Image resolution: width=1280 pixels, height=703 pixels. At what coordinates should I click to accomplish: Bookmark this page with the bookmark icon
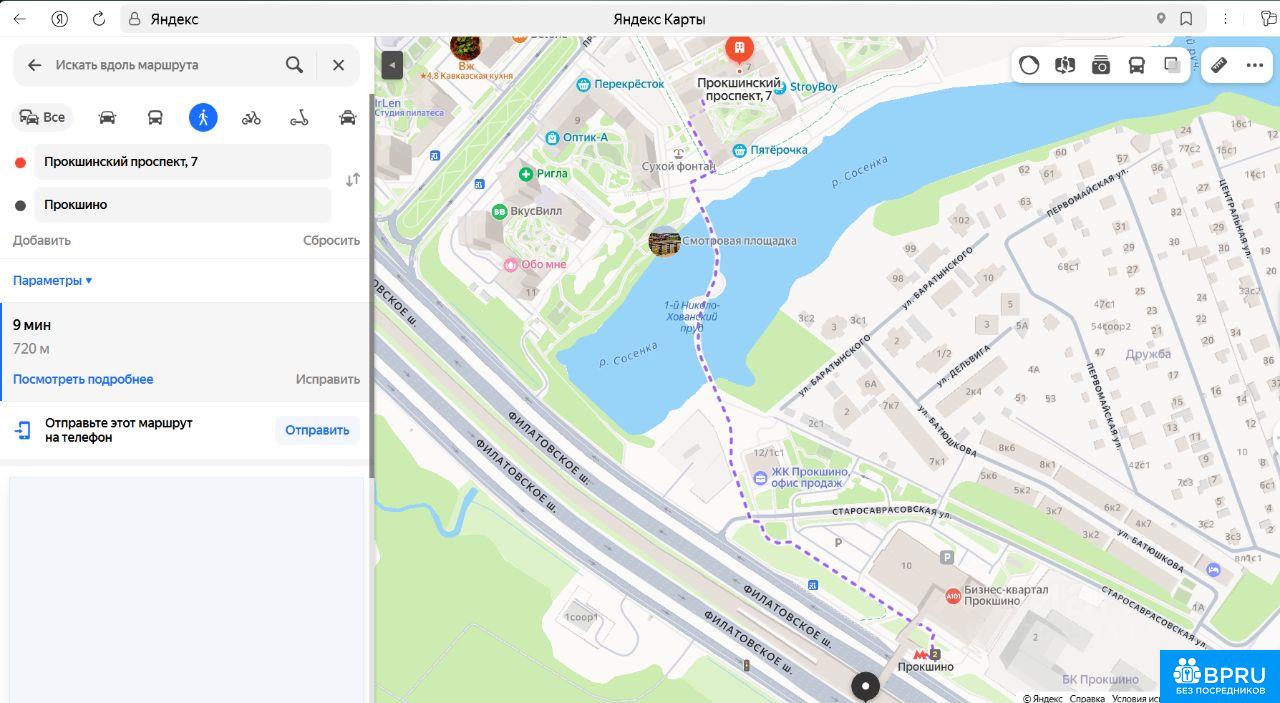(x=1186, y=19)
